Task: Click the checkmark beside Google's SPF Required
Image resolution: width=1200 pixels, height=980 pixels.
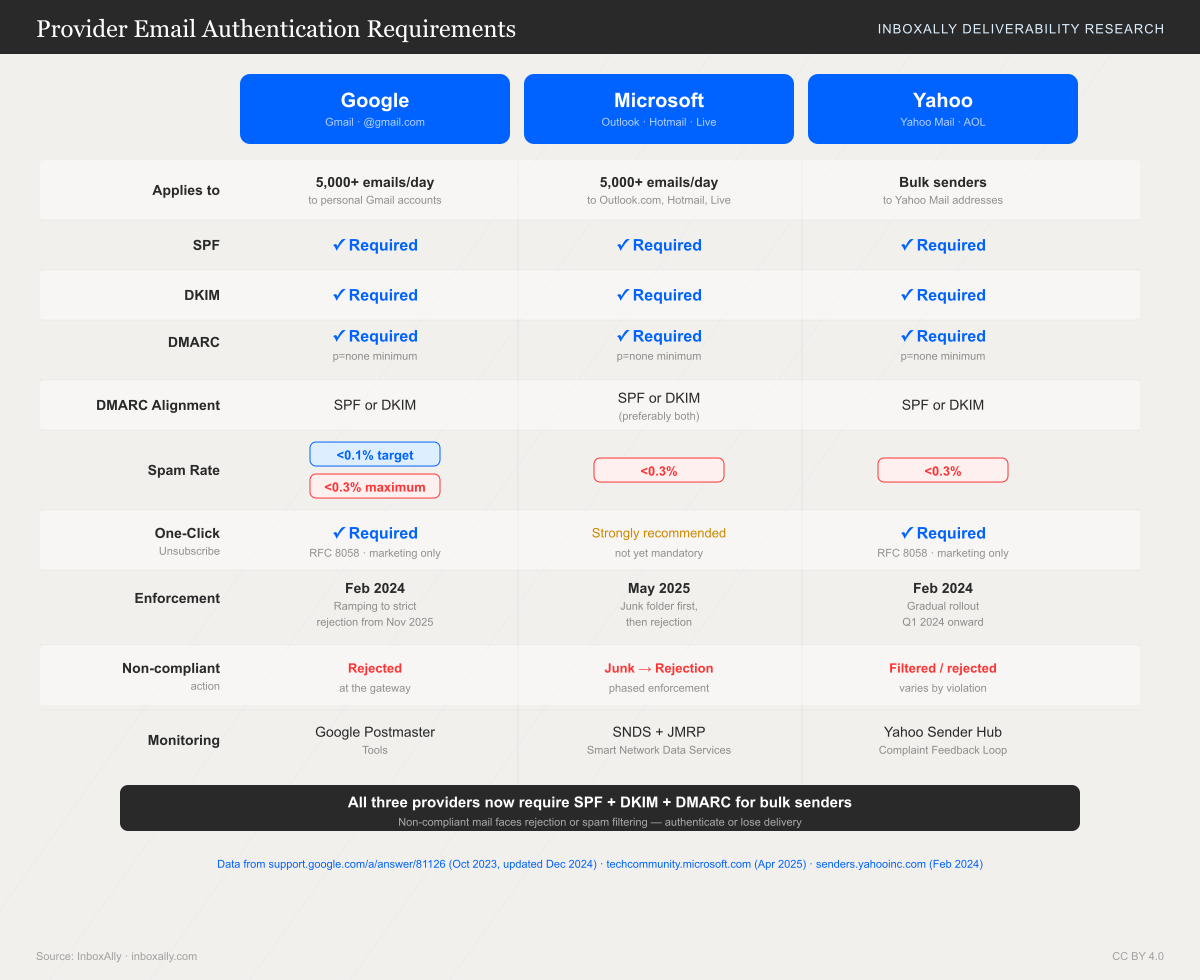Action: click(x=339, y=245)
